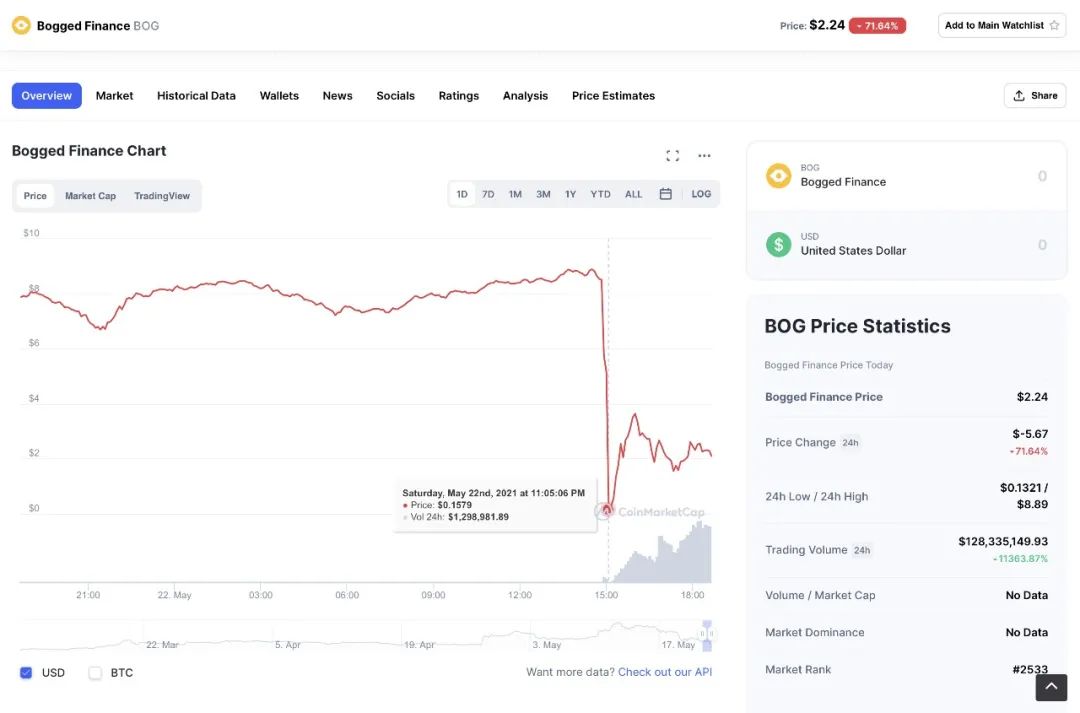
Task: Click the star icon beside Add to Main Watchlist
Action: (x=1054, y=25)
